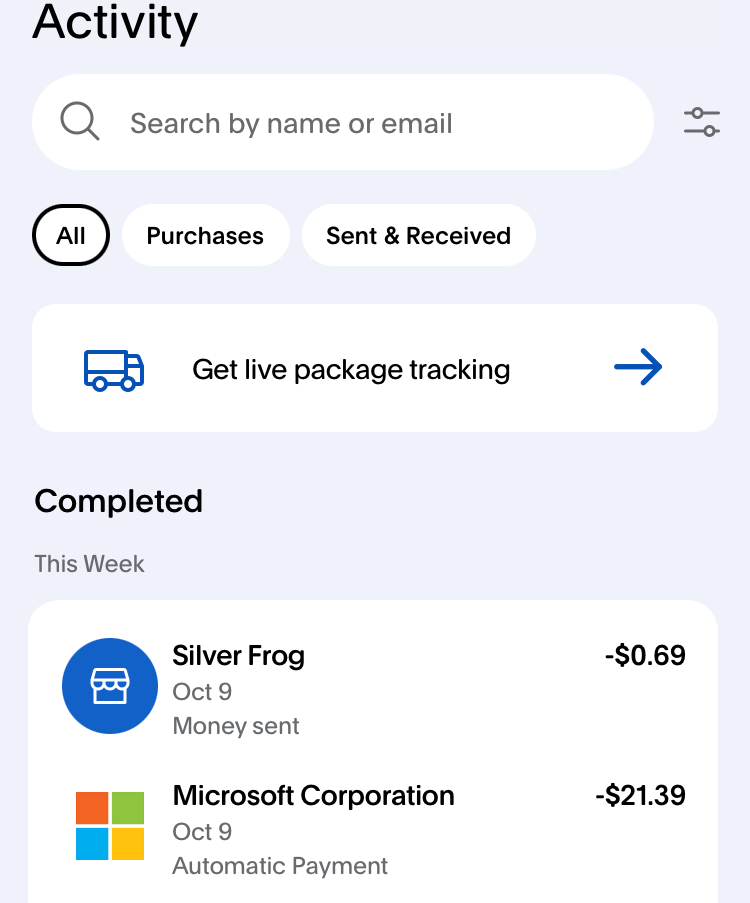The height and width of the screenshot is (903, 750).
Task: Open the filter sliders icon
Action: [702, 122]
